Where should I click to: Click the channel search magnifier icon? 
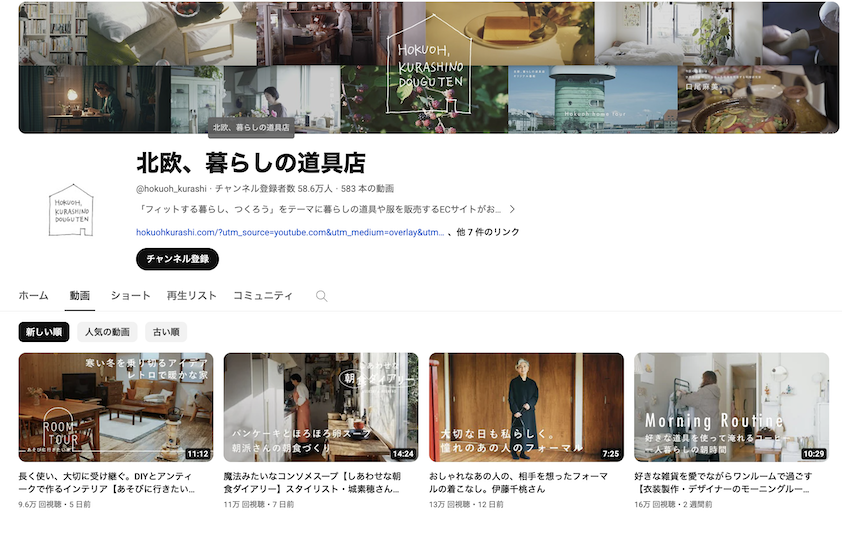click(321, 296)
